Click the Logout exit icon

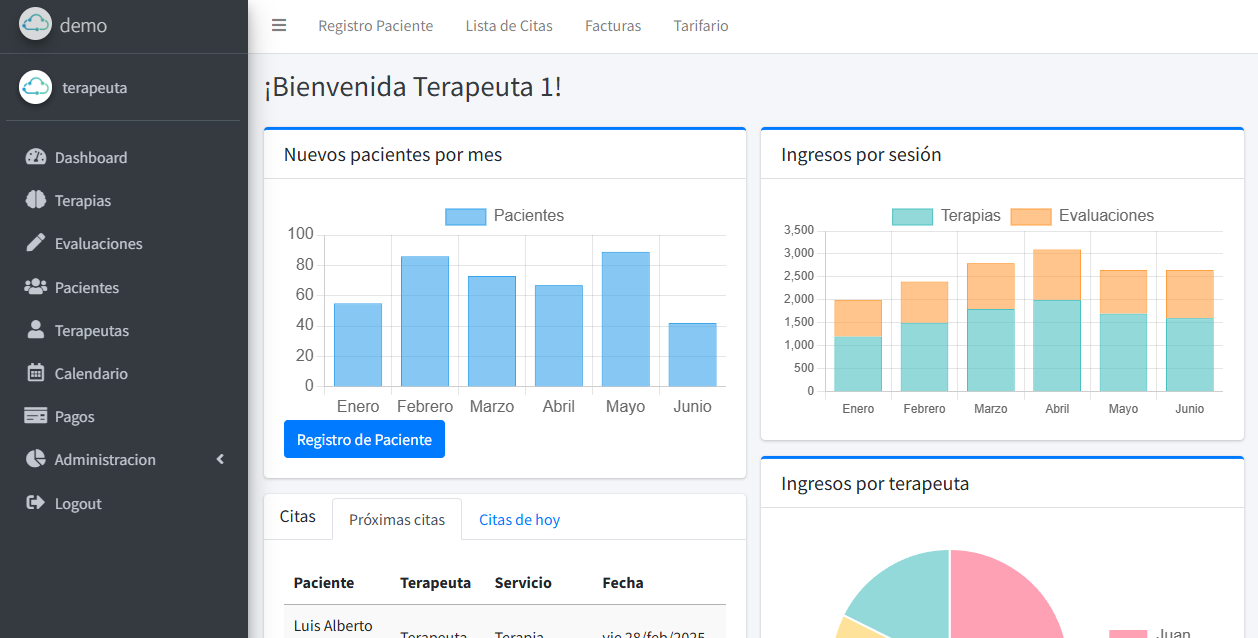tap(36, 503)
